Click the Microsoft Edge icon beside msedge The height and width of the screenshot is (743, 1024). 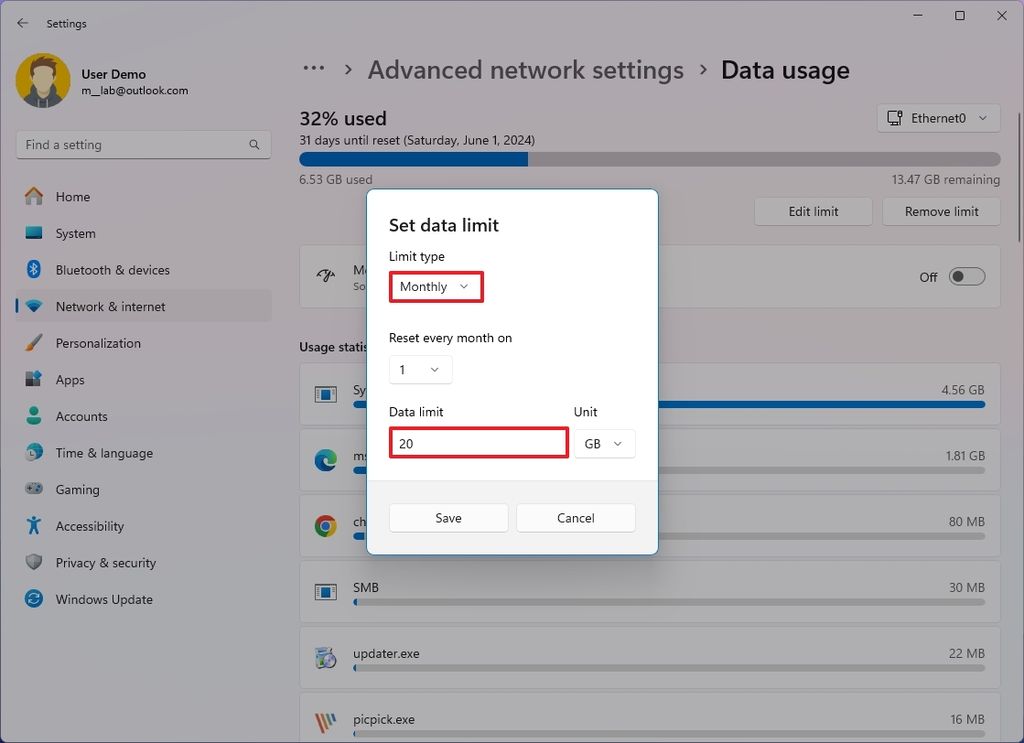coord(325,459)
